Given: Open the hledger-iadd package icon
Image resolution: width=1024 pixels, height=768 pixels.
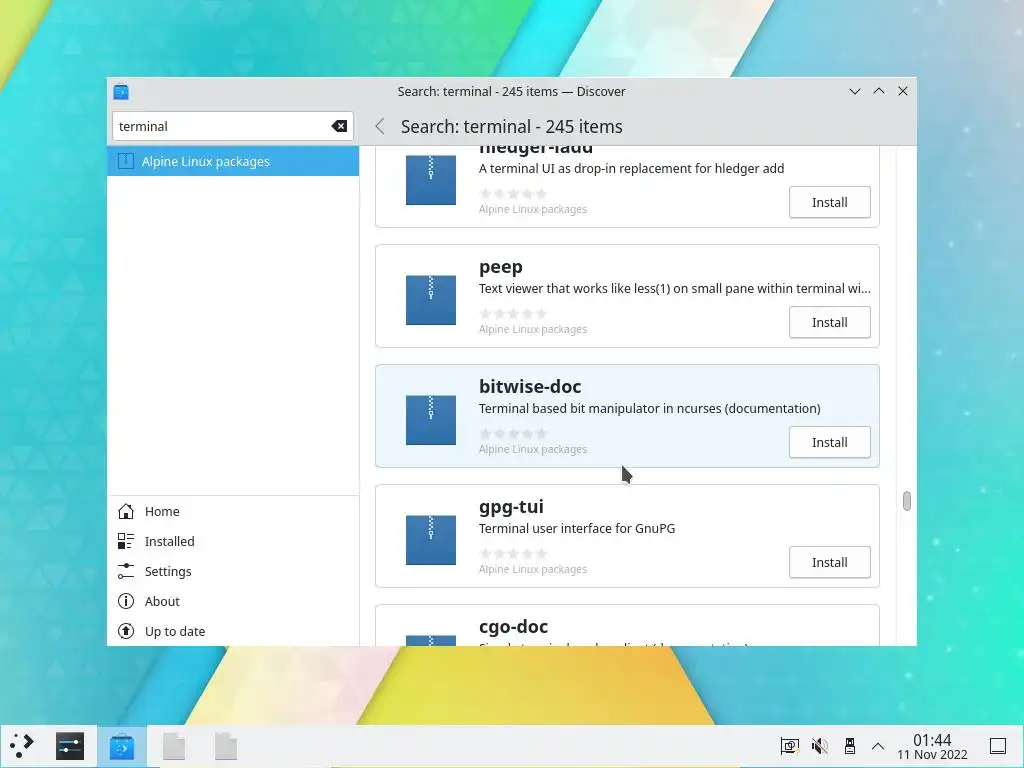Looking at the screenshot, I should tap(430, 180).
